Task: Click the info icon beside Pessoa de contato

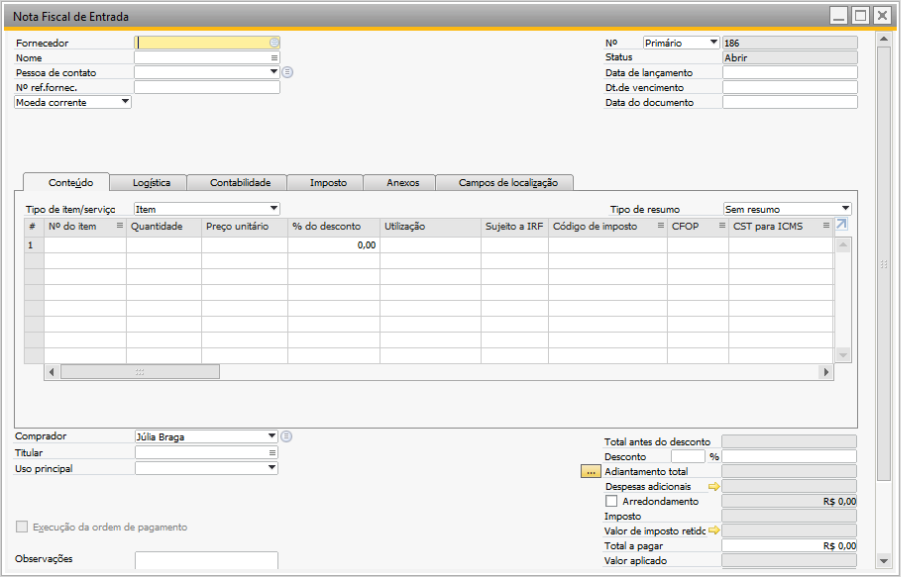Action: [x=287, y=72]
